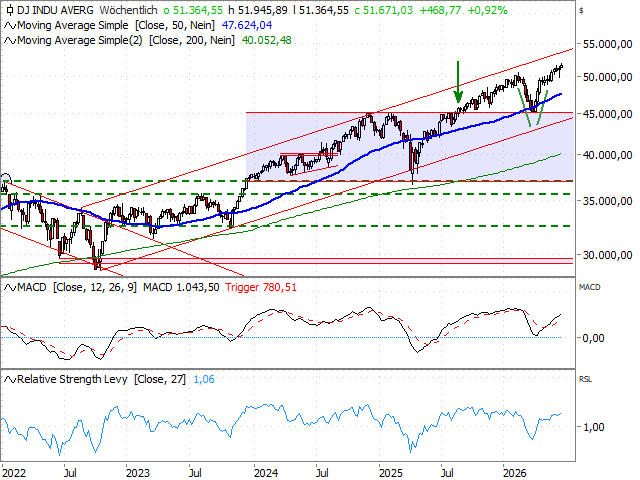Click the close value c 51.671,03

[x=384, y=10]
